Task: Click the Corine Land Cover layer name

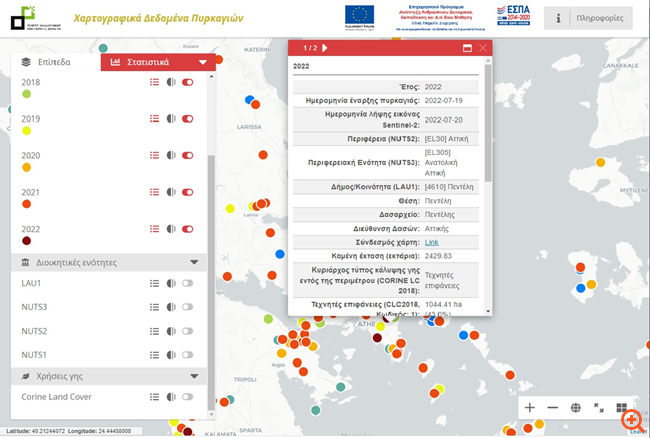Action: click(56, 397)
